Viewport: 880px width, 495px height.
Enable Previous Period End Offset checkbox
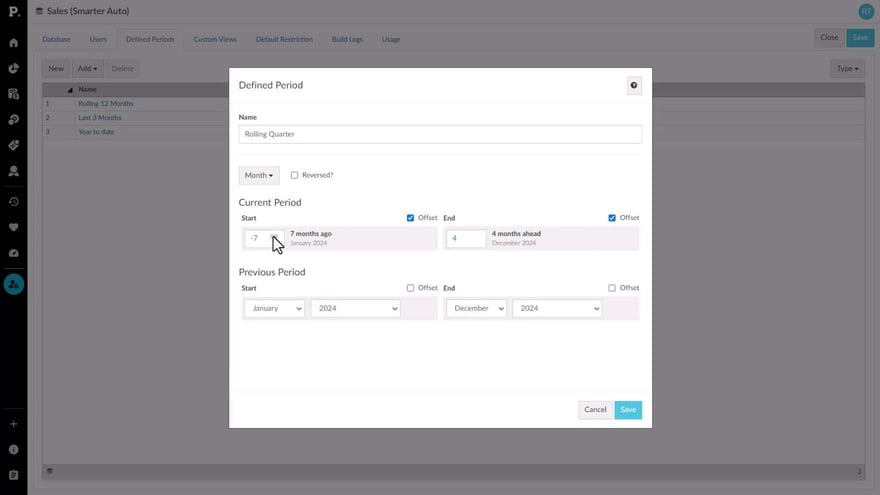click(612, 288)
